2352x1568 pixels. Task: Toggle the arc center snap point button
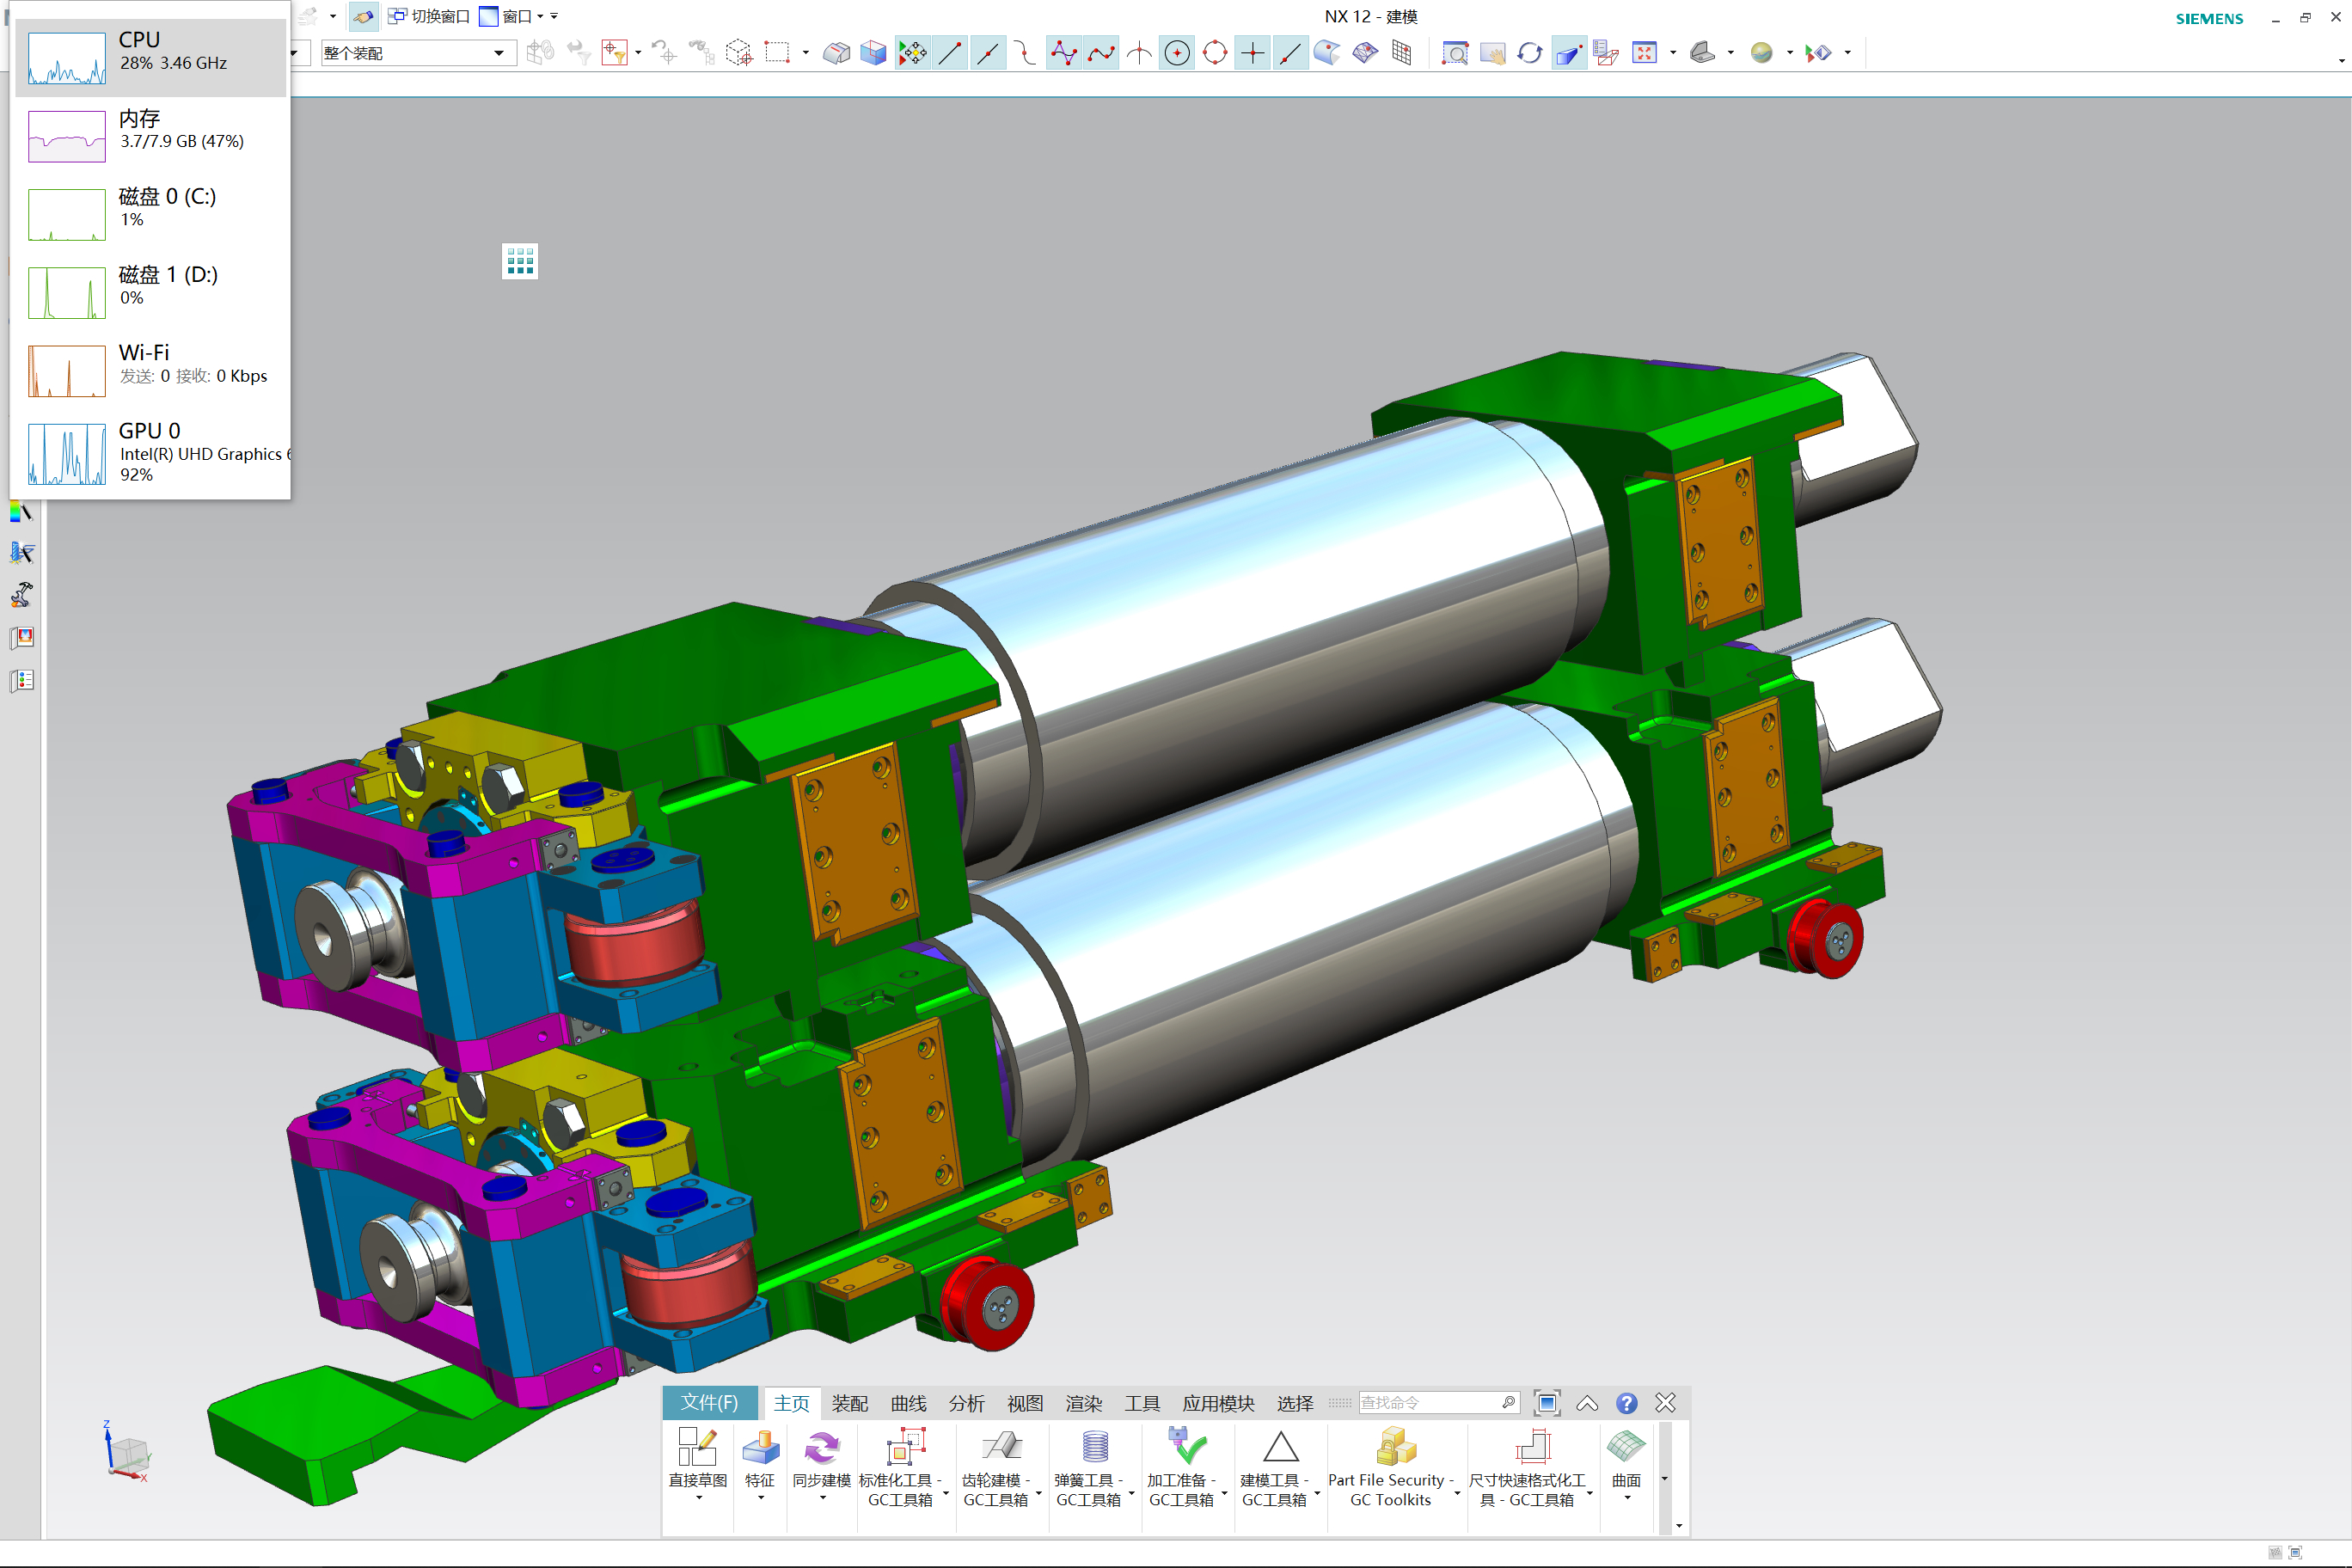(x=1177, y=53)
